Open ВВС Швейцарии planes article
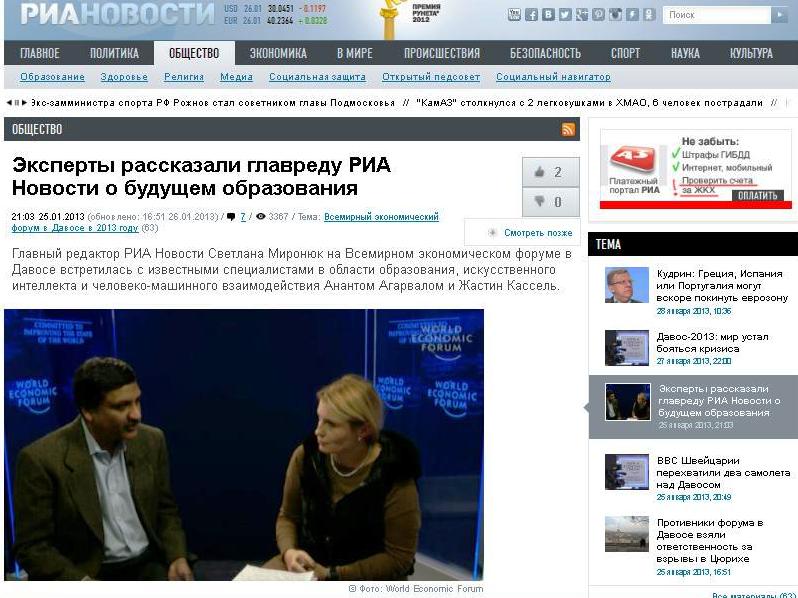 pyautogui.click(x=723, y=472)
